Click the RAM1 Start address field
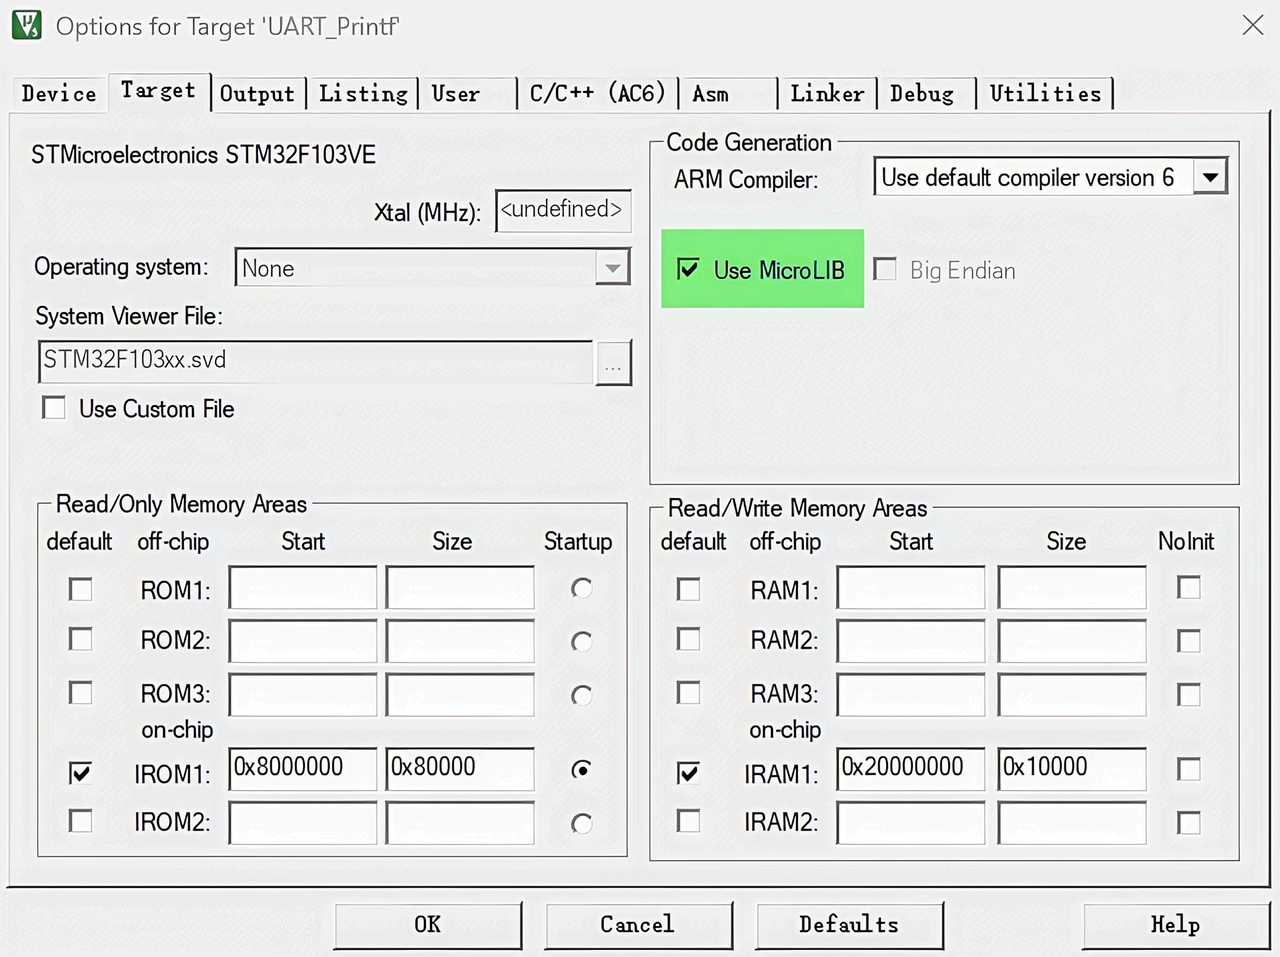 pos(911,588)
